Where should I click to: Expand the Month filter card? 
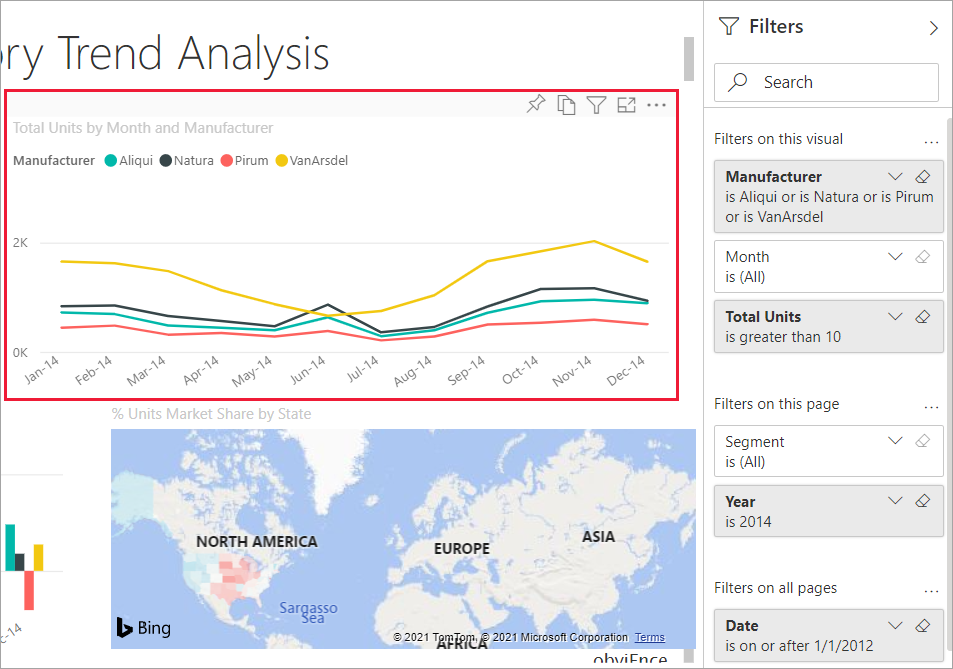[895, 257]
